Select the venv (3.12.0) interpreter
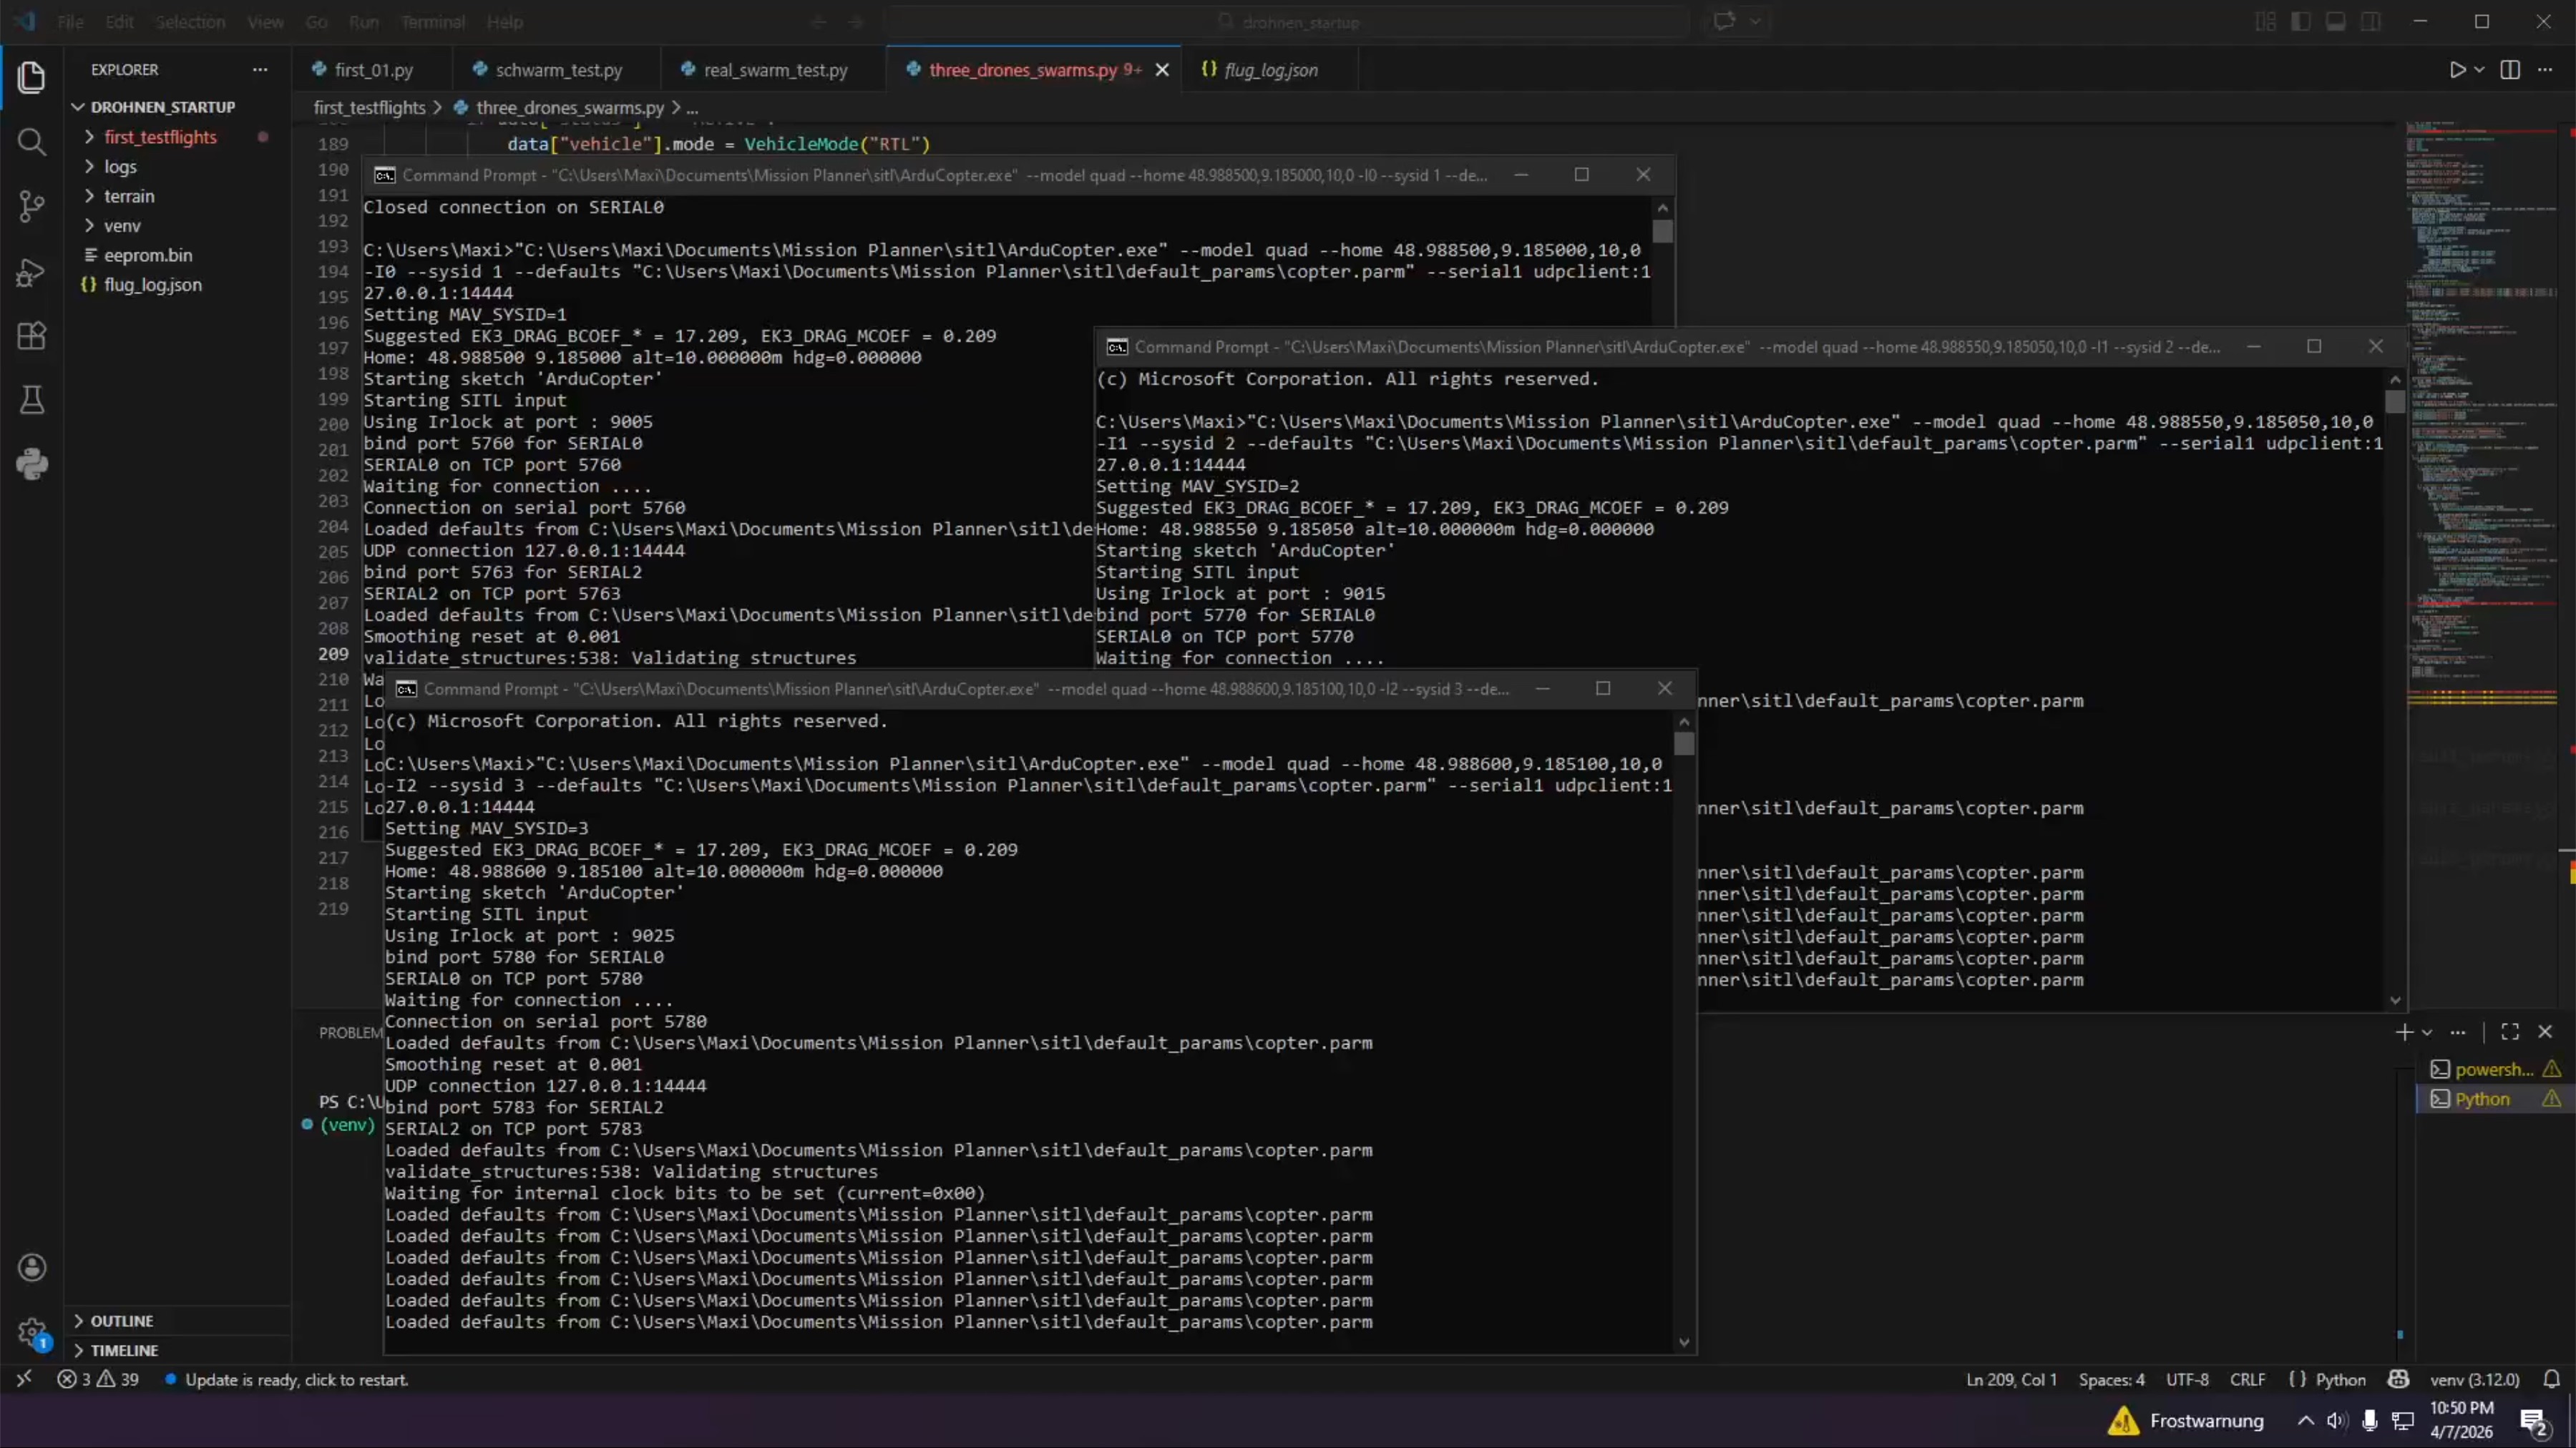Screen dimensions: 2576x1448 [2474, 1380]
